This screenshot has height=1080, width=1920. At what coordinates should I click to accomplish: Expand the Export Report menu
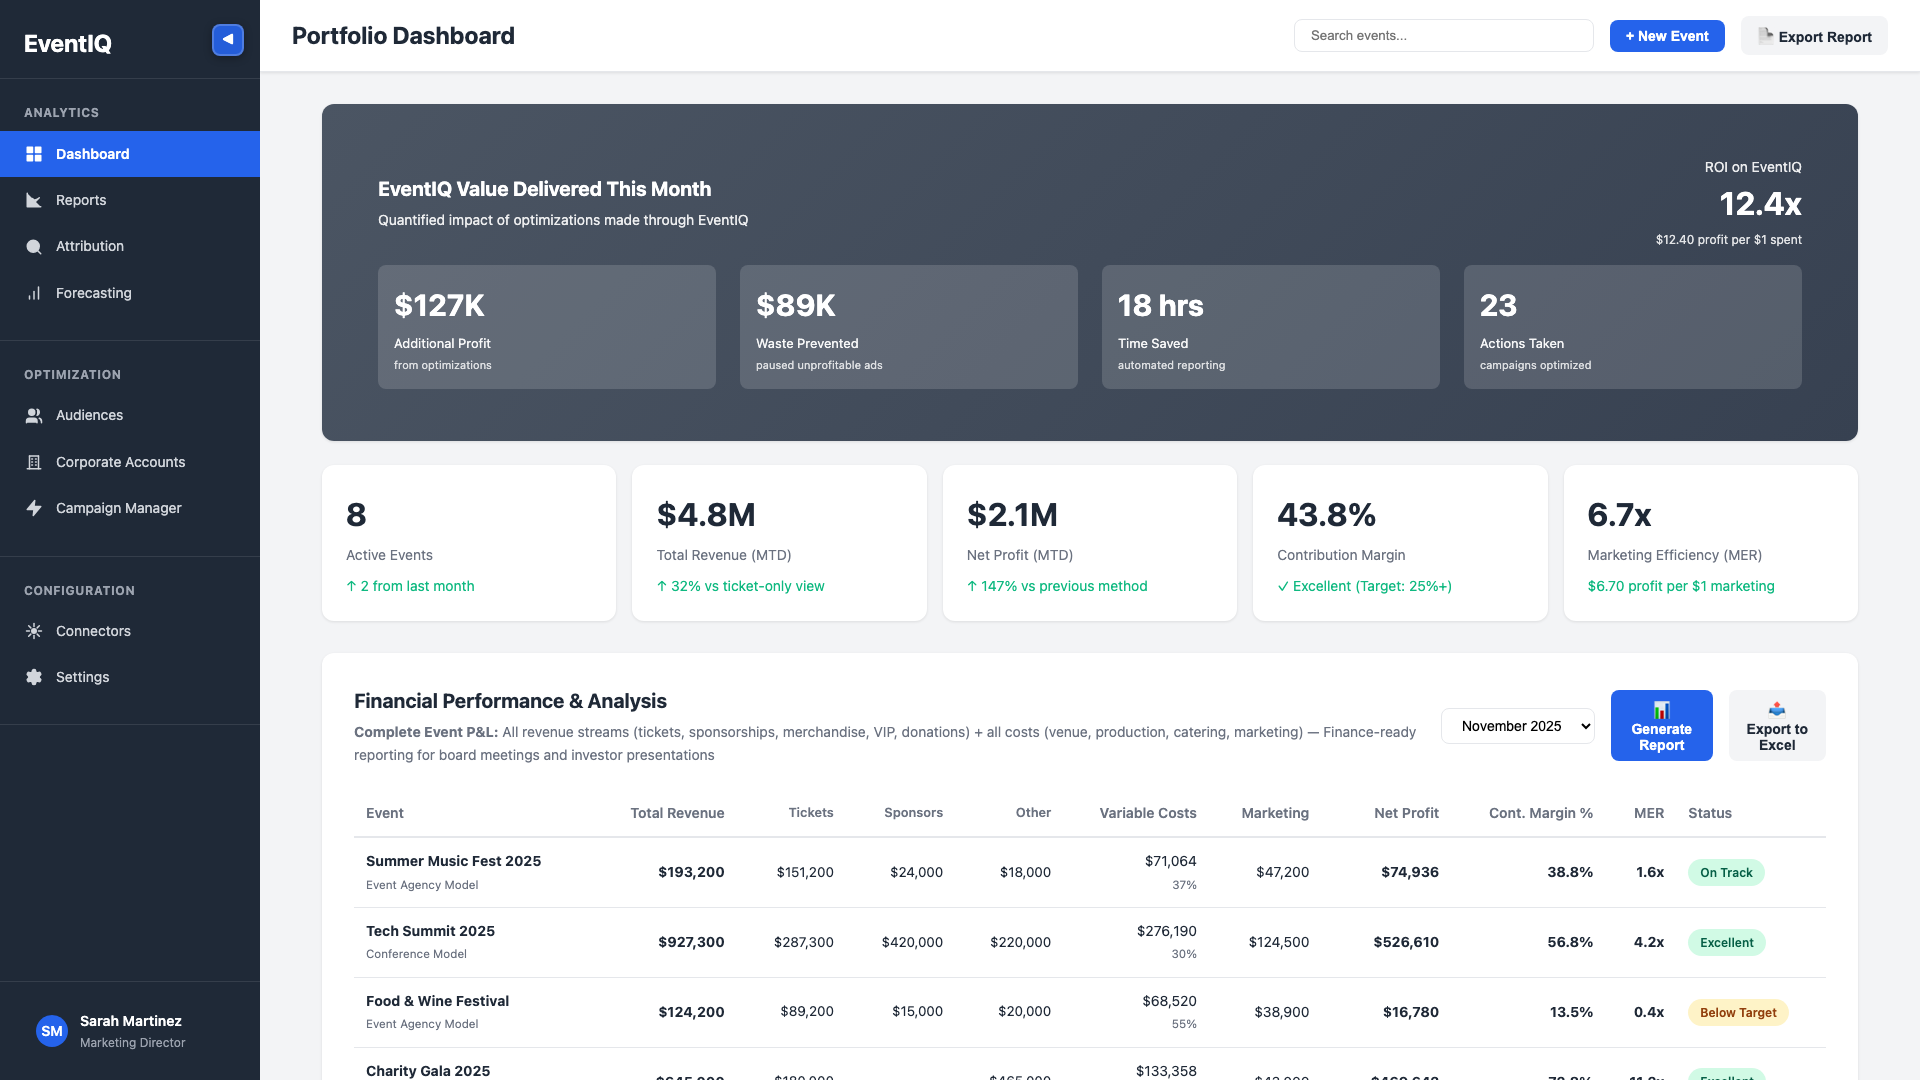coord(1814,36)
